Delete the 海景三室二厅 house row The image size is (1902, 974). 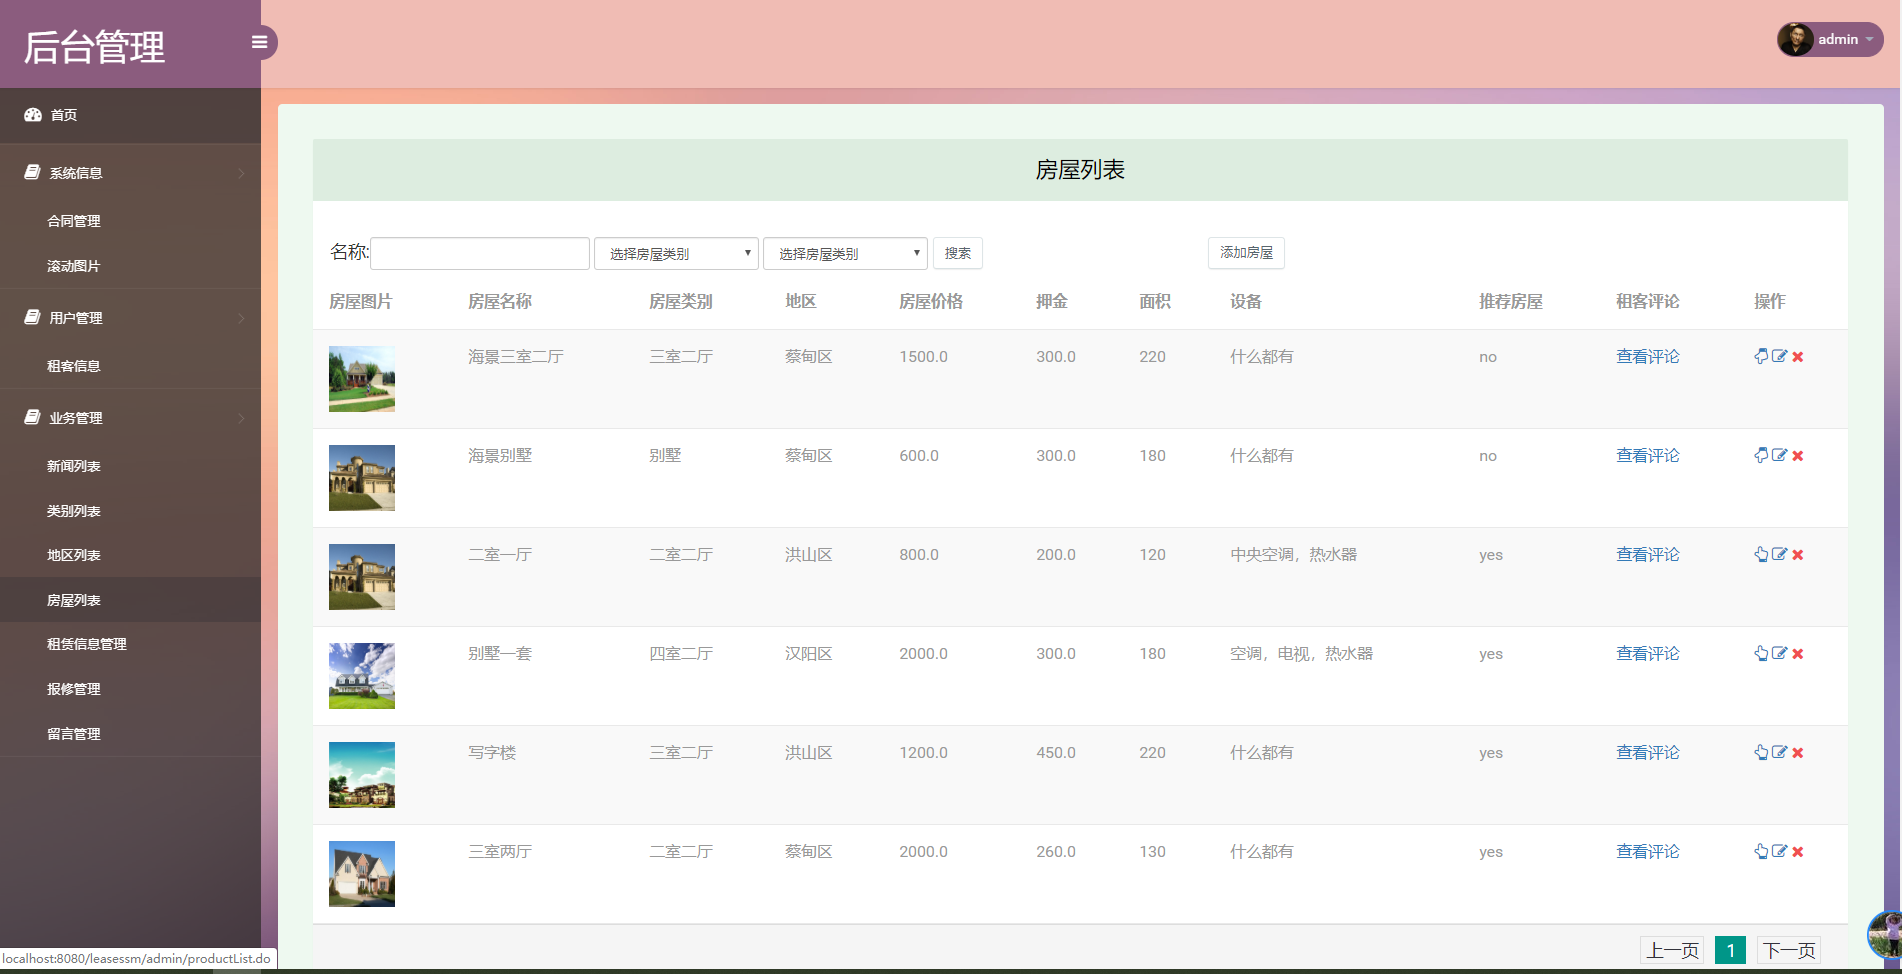click(1797, 357)
